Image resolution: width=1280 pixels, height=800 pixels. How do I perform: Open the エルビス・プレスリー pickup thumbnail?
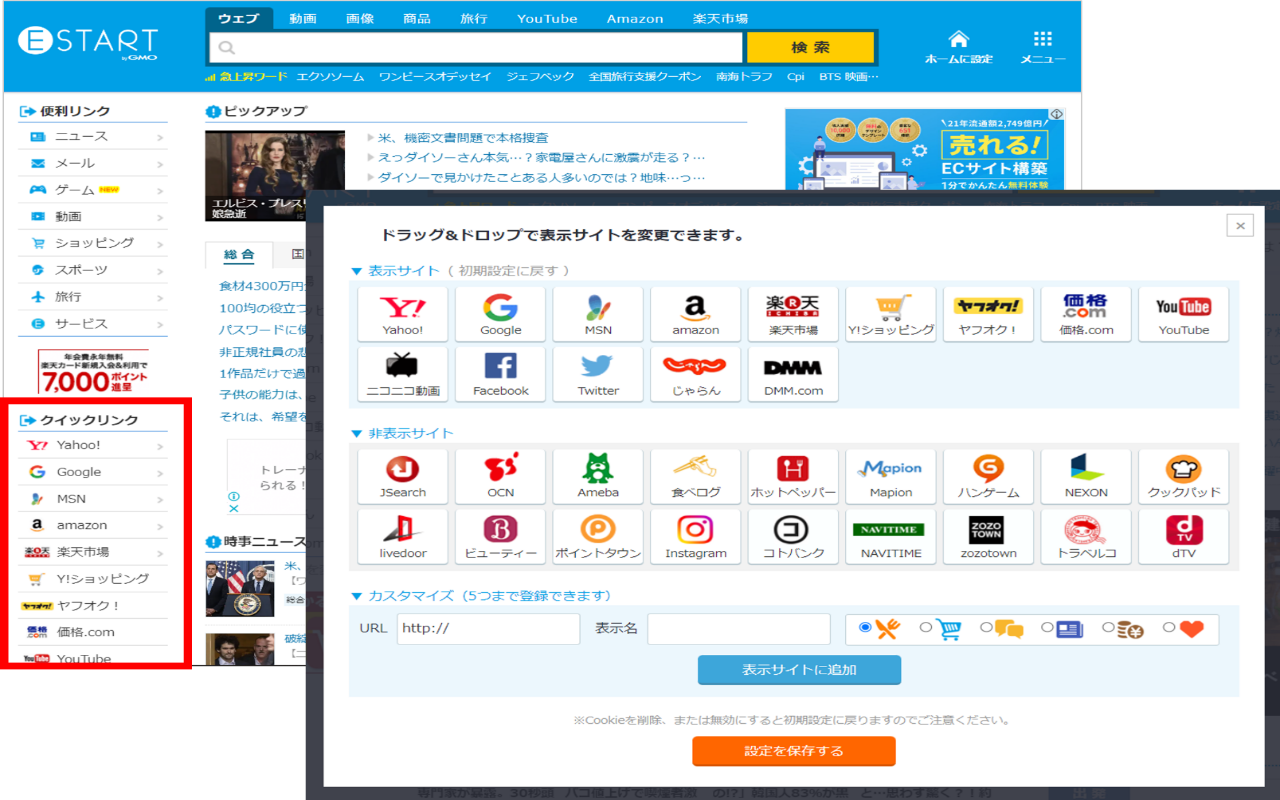[275, 176]
